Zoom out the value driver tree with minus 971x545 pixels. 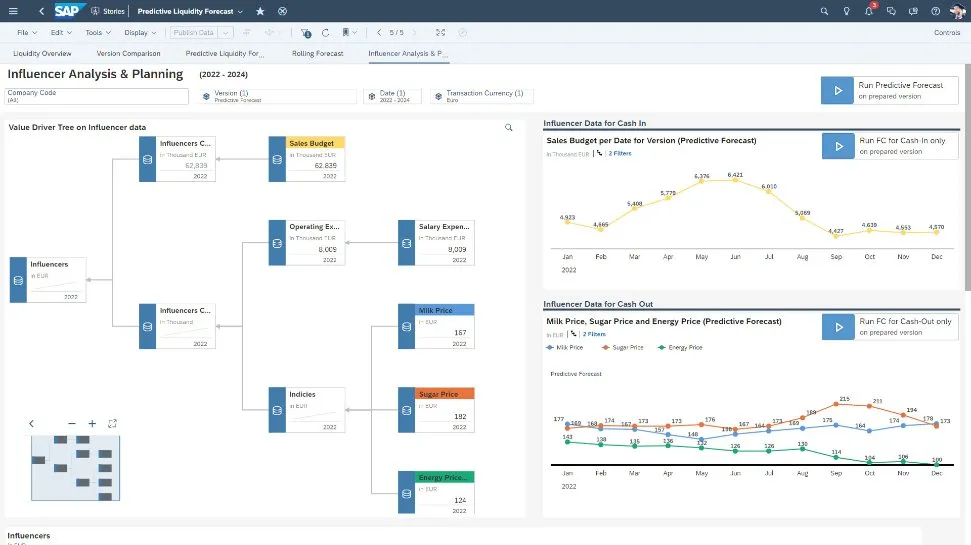tap(72, 424)
